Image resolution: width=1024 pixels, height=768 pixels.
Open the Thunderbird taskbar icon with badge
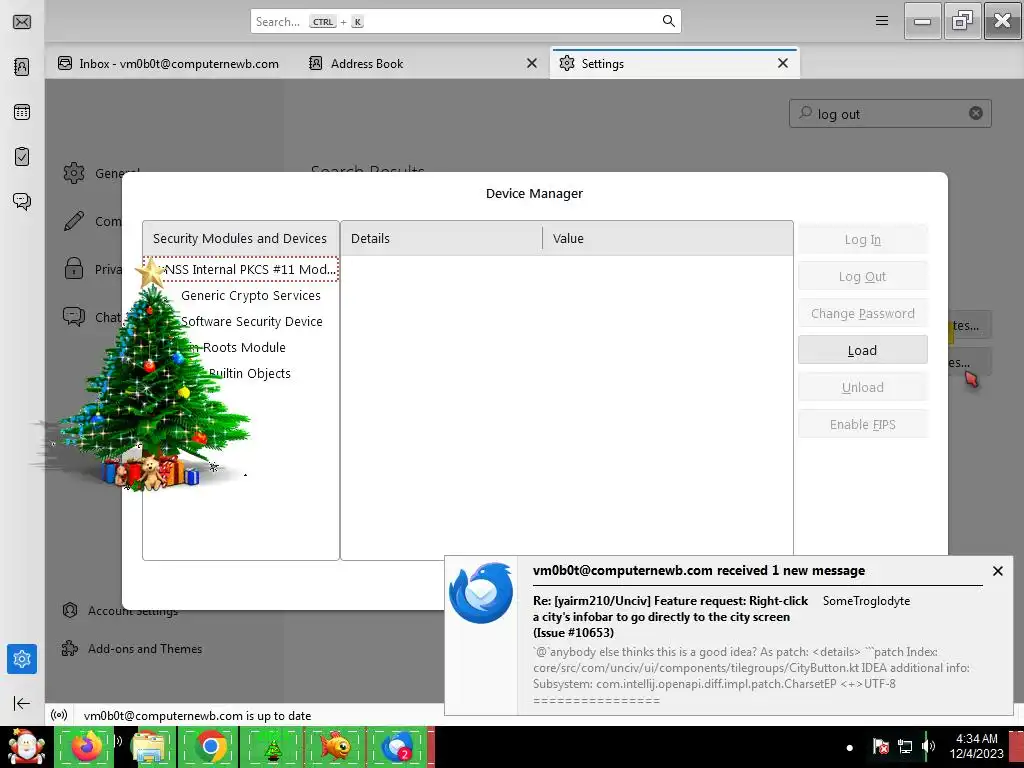(x=396, y=746)
